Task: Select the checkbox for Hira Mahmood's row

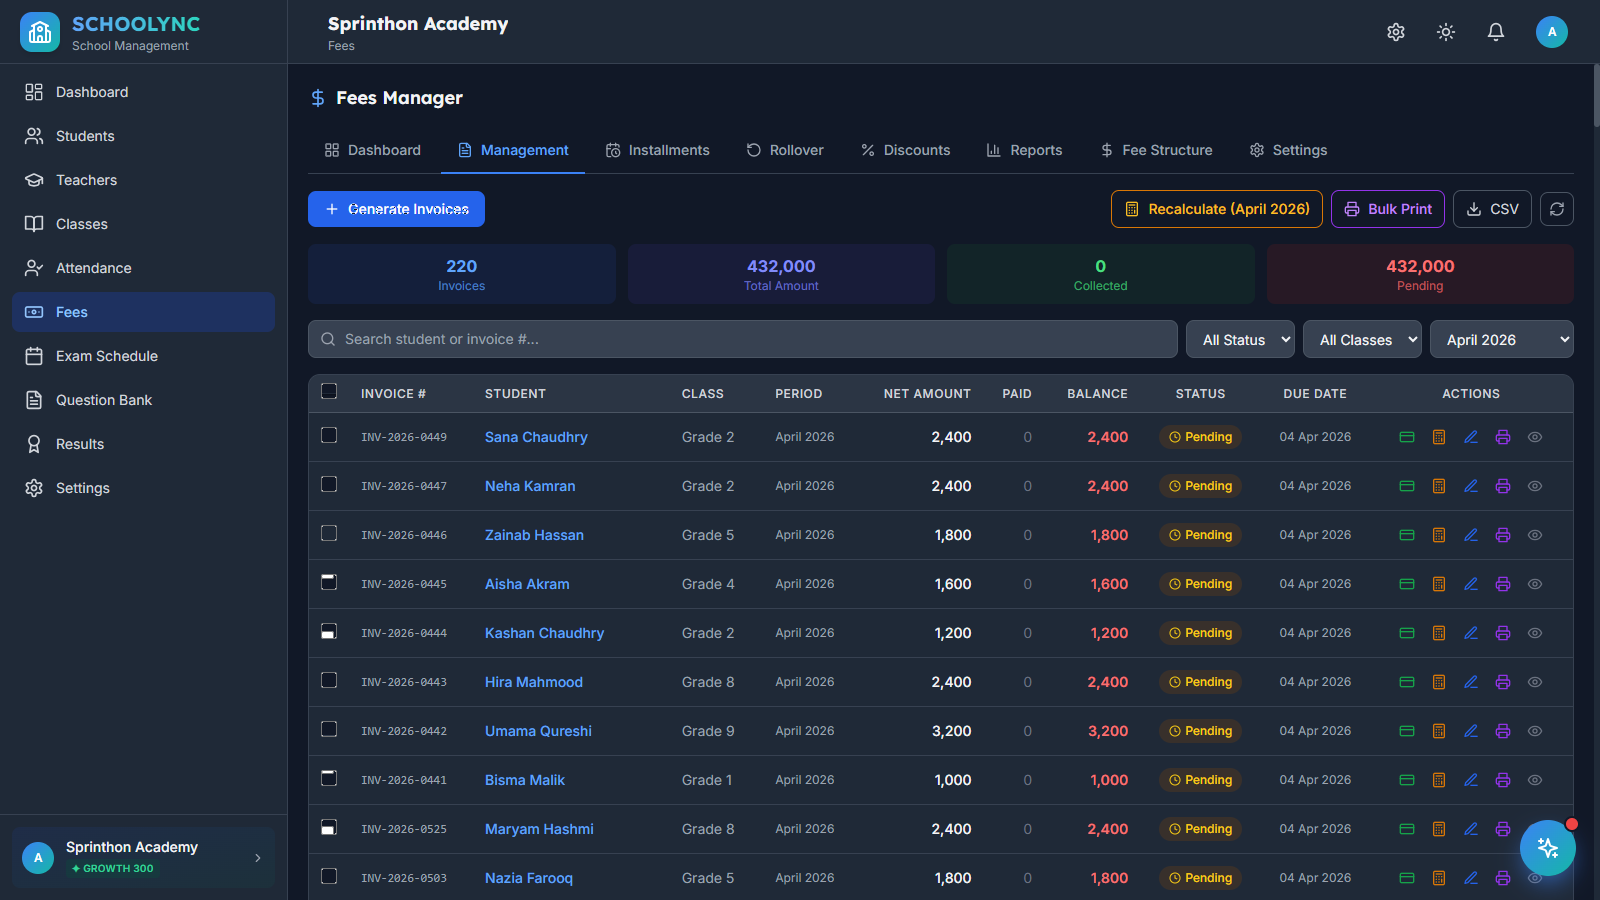Action: (329, 680)
